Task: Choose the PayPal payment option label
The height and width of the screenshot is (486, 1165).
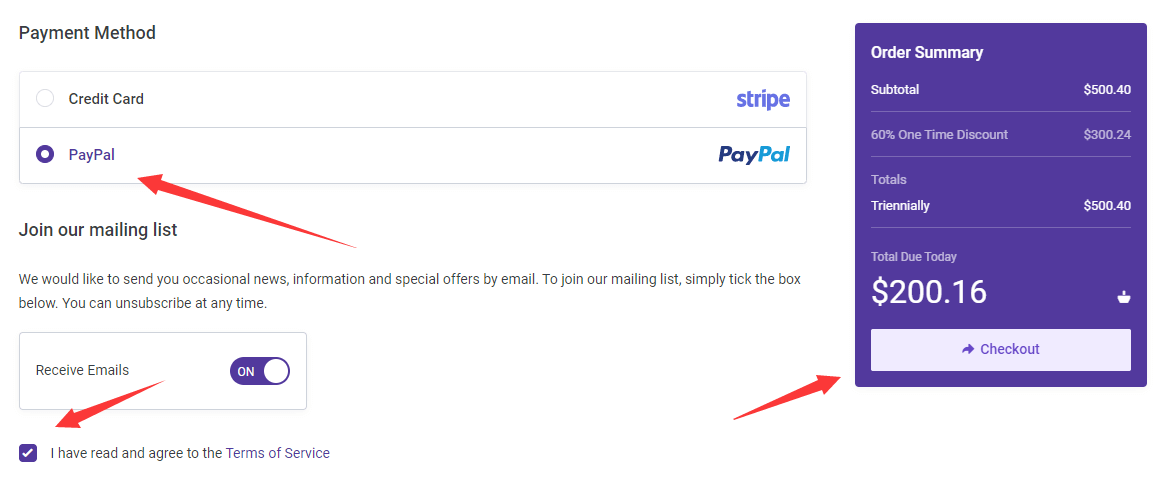Action: point(92,155)
